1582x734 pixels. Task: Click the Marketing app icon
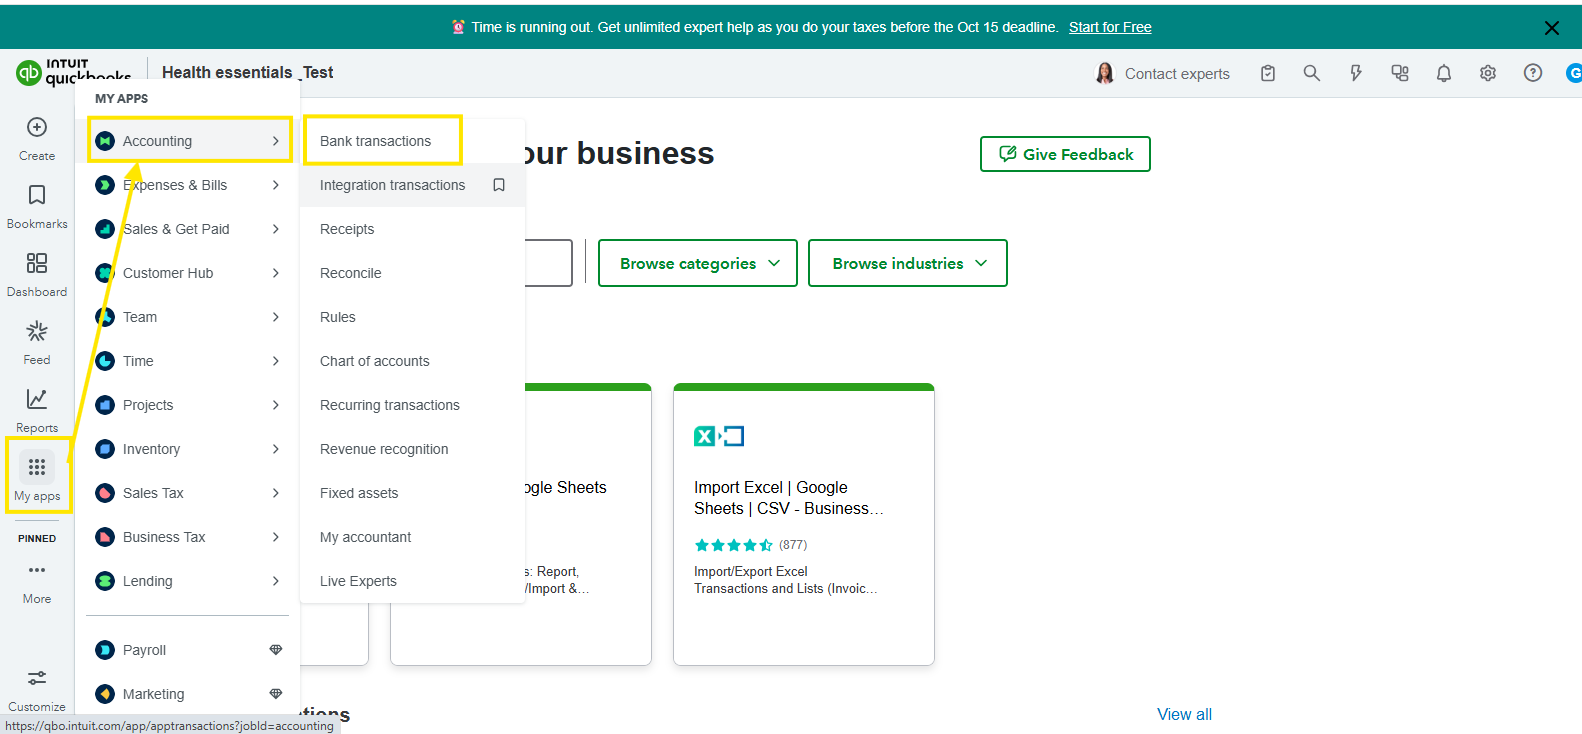105,694
